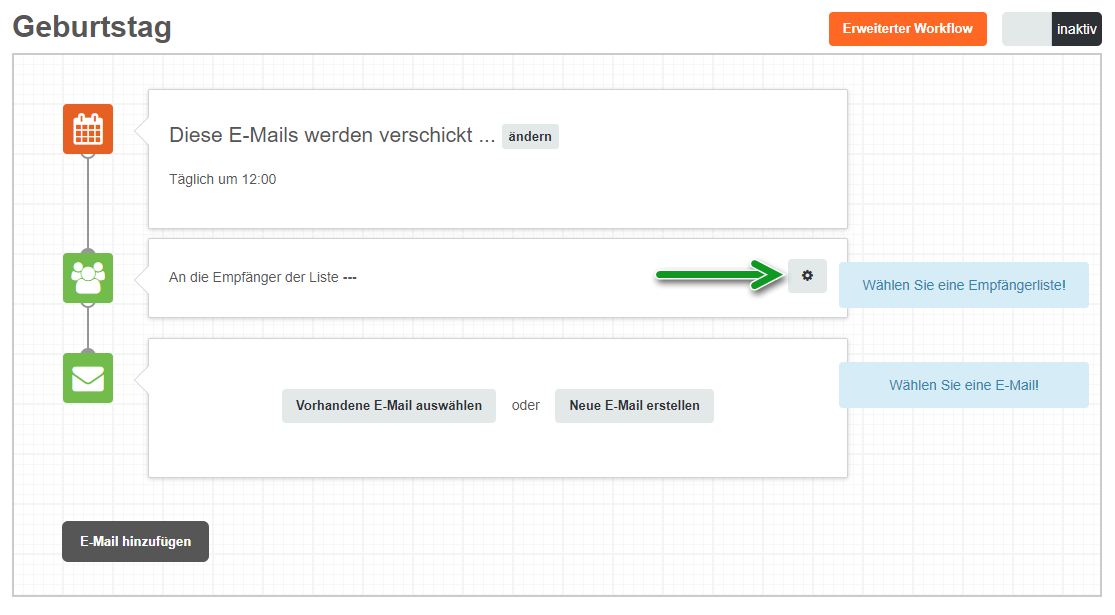Click the oder separator text

coord(526,406)
